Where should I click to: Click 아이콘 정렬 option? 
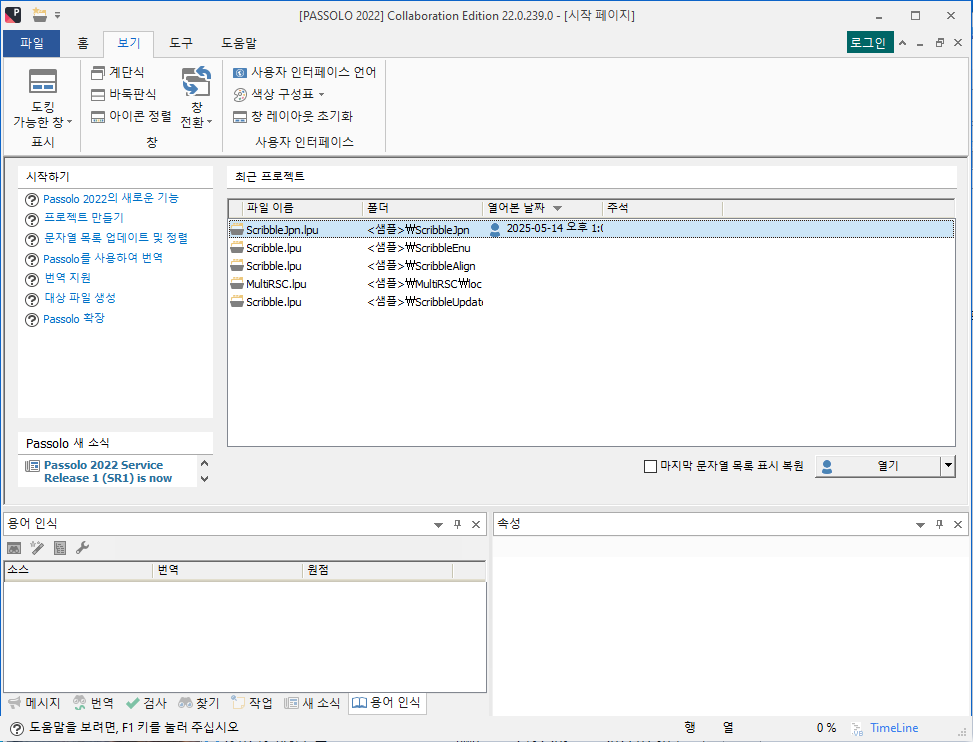(131, 116)
